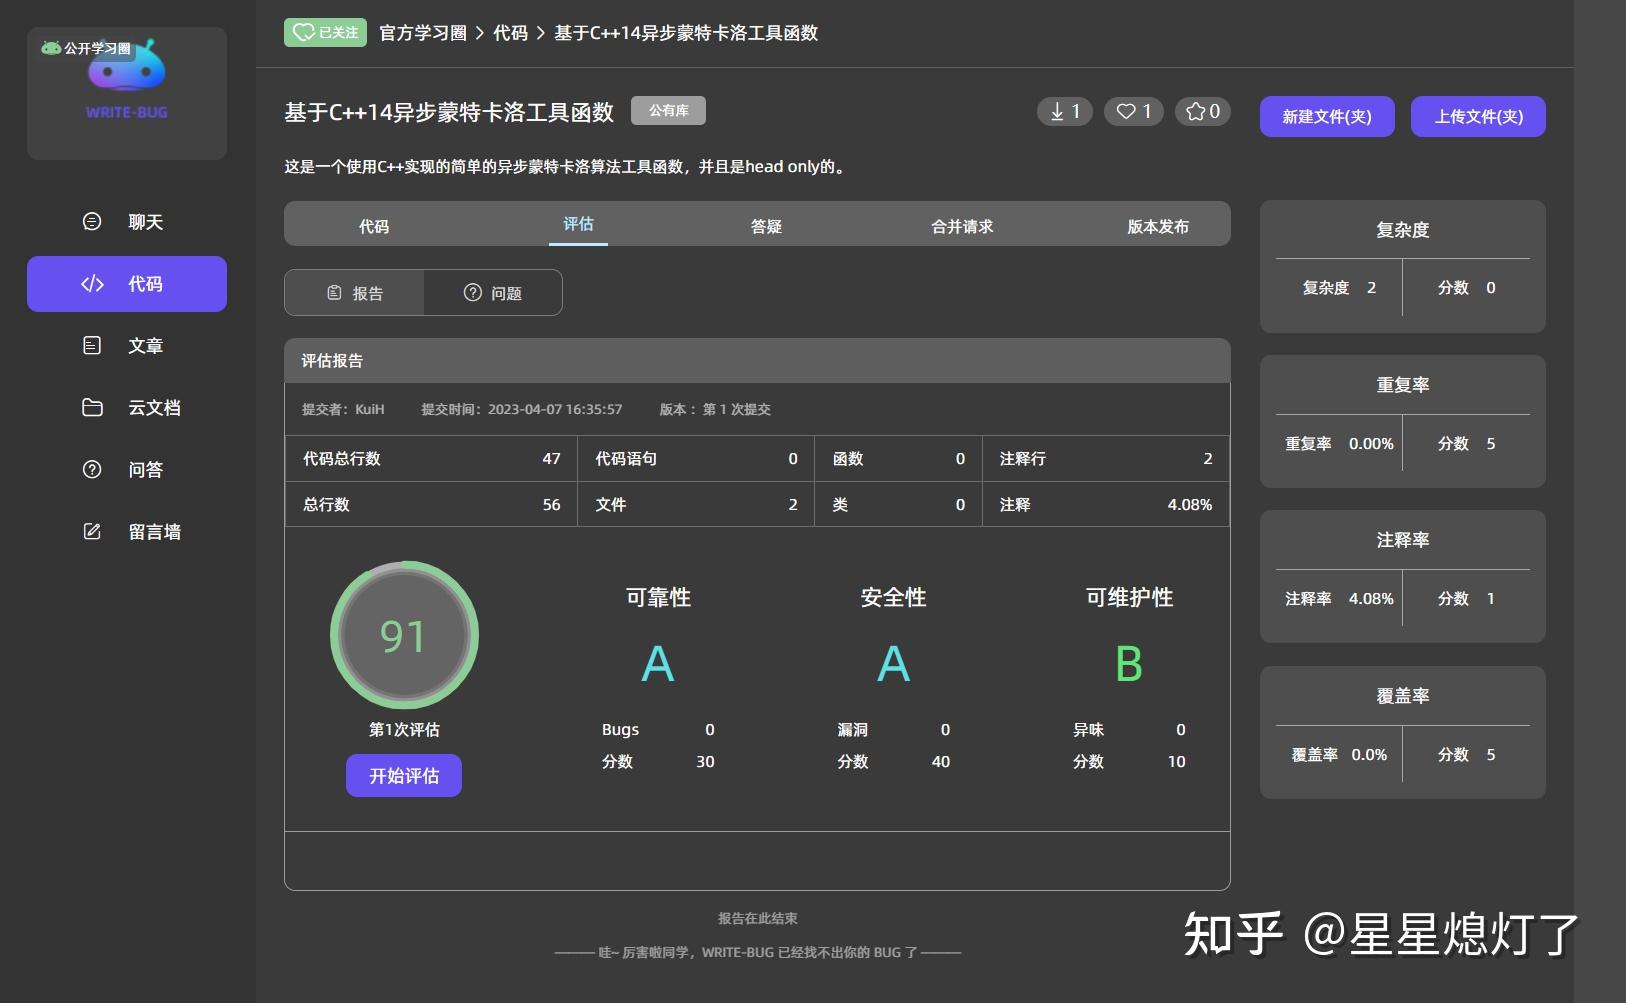Viewport: 1626px width, 1003px height.
Task: Click the question mark icon beside 问答
Action: pos(92,470)
